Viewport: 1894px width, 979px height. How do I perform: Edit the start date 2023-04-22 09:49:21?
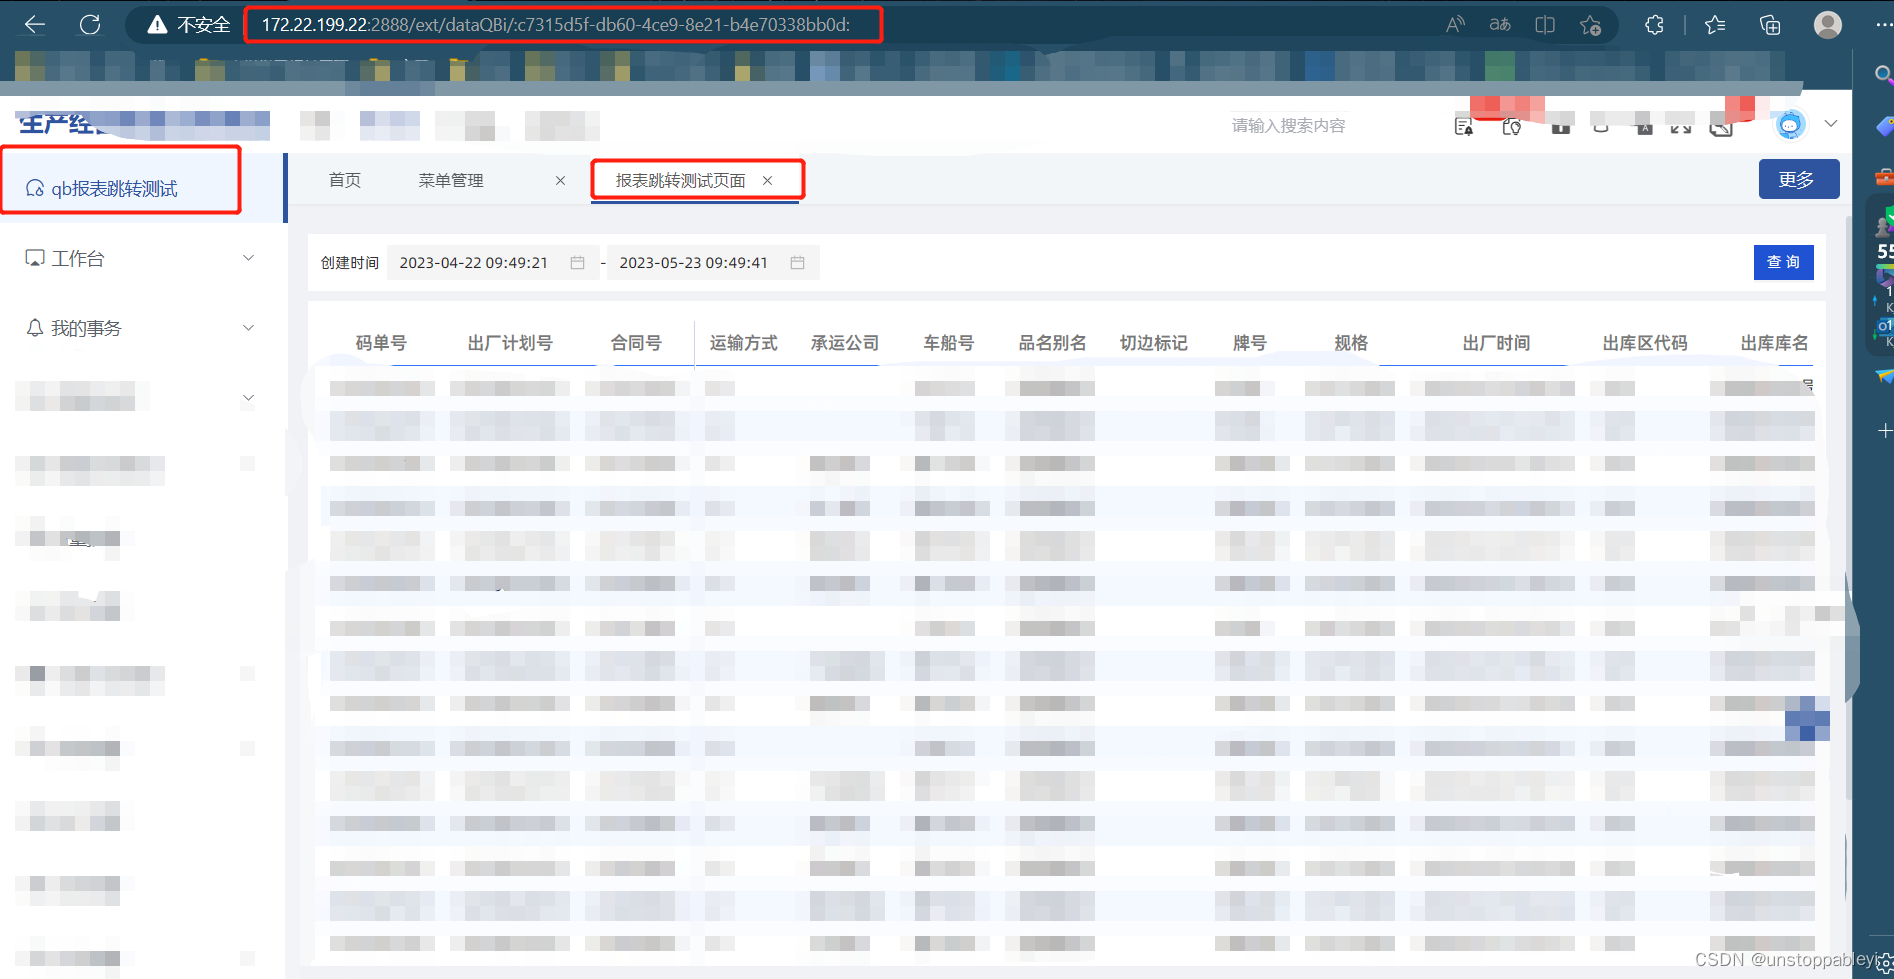tap(474, 263)
